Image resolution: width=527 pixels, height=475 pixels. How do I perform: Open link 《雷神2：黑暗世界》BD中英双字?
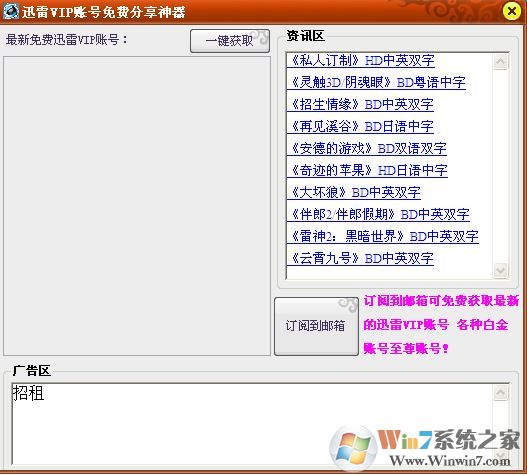pos(383,236)
